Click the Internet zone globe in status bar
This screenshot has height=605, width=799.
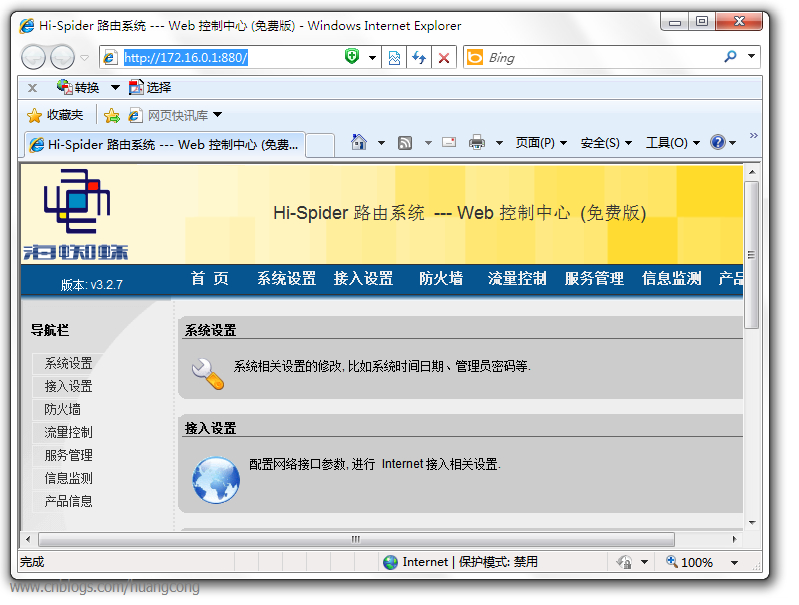click(390, 562)
